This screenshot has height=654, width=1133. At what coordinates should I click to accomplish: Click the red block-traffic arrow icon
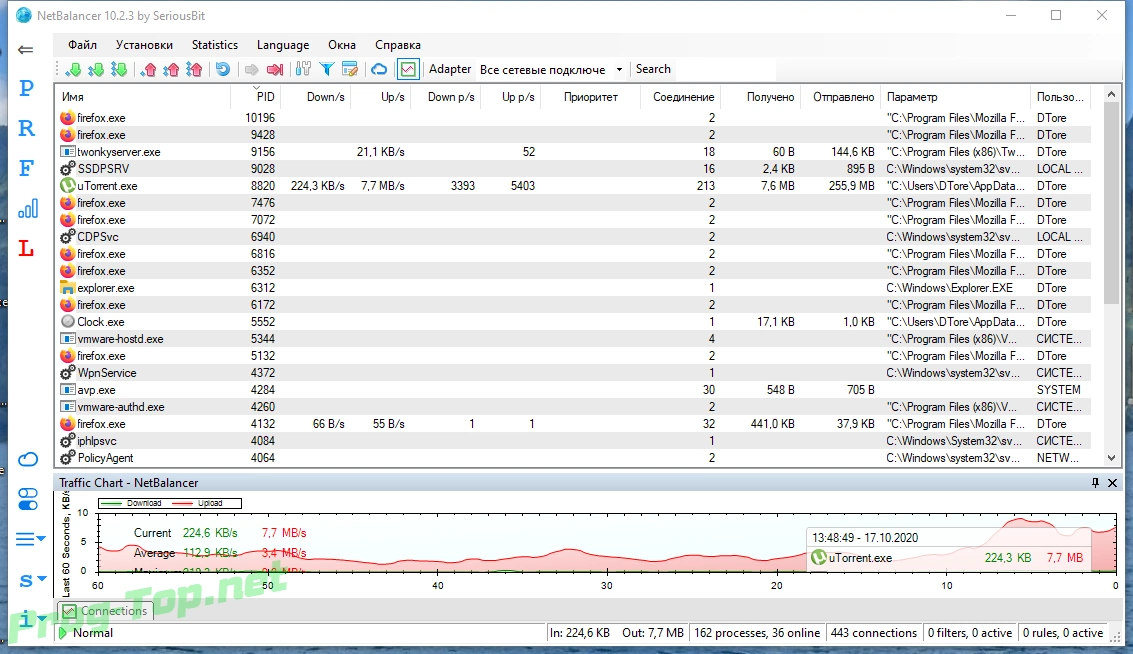(275, 69)
